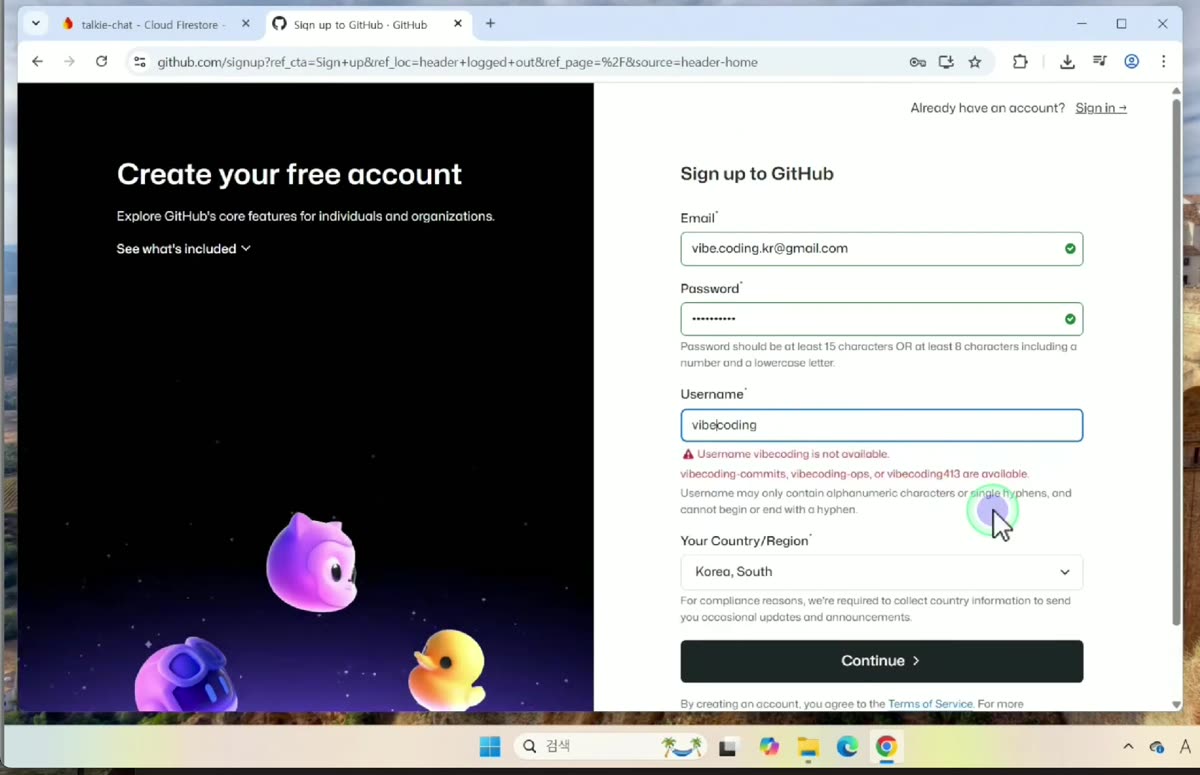Viewport: 1200px width, 775px height.
Task: Launch Copilot from the taskbar
Action: (x=769, y=747)
